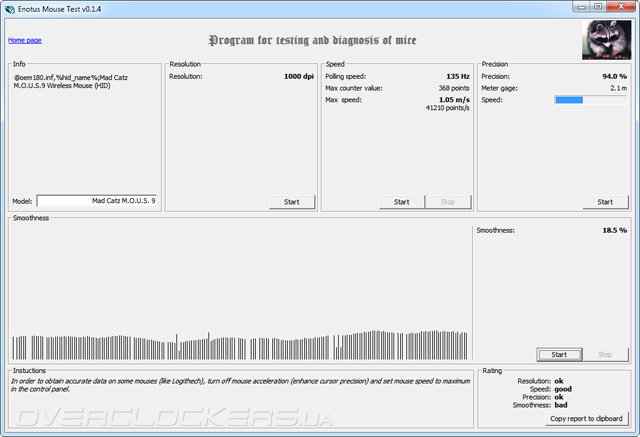This screenshot has height=437, width=640.
Task: Minimize the Enotus Mouse Test window
Action: tap(582, 7)
